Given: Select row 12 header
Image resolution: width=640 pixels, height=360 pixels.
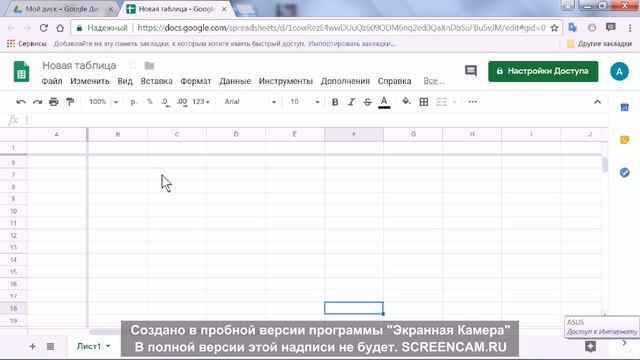Looking at the screenshot, I should (x=13, y=236).
